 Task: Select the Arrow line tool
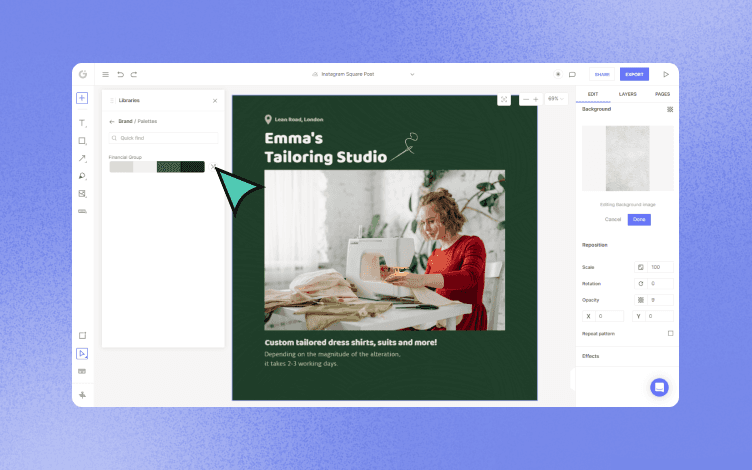(82, 158)
